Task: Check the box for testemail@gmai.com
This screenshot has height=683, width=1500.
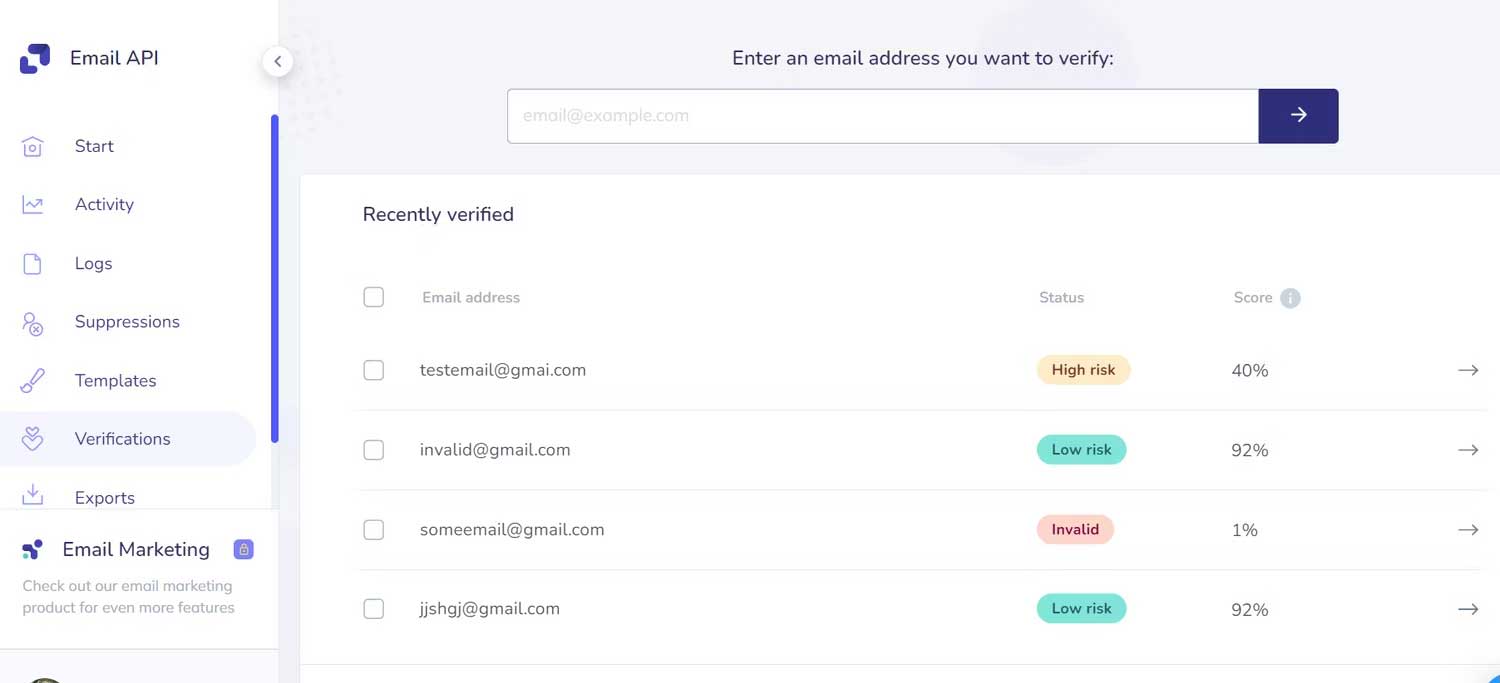Action: pyautogui.click(x=373, y=370)
